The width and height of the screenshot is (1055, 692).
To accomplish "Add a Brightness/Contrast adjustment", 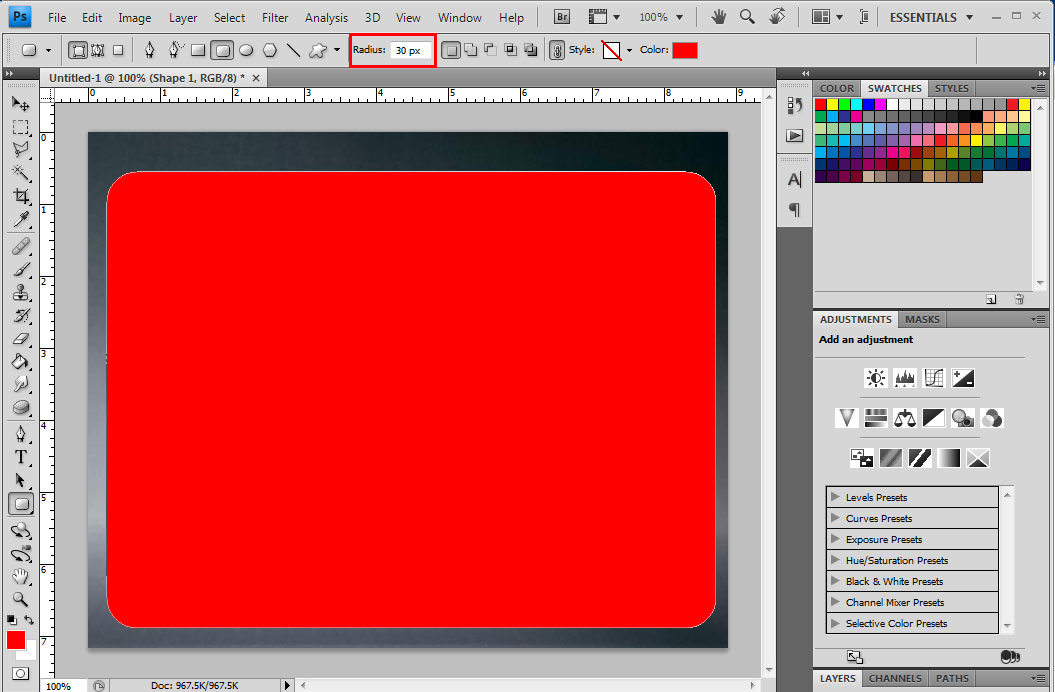I will [875, 378].
